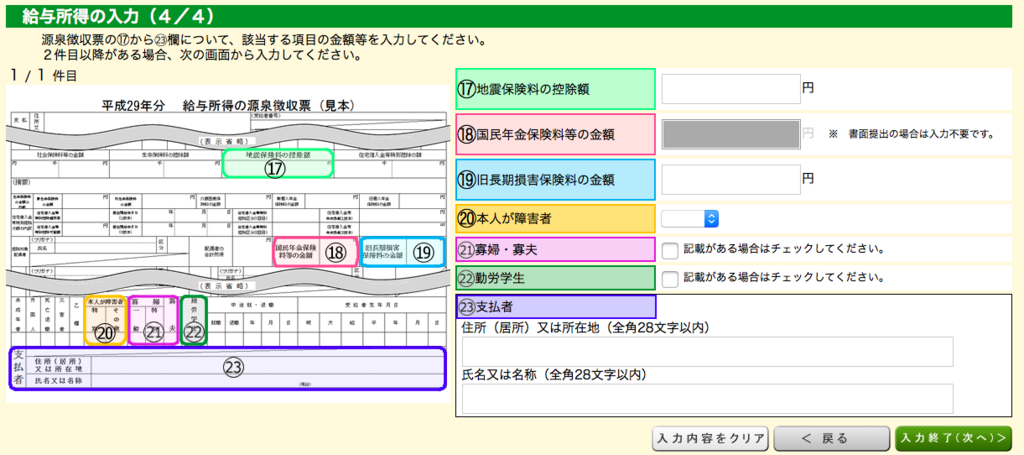Click the ⑳ 本人が障害者 box on sample slip
Viewport: 1024px width, 455px height.
(x=105, y=320)
